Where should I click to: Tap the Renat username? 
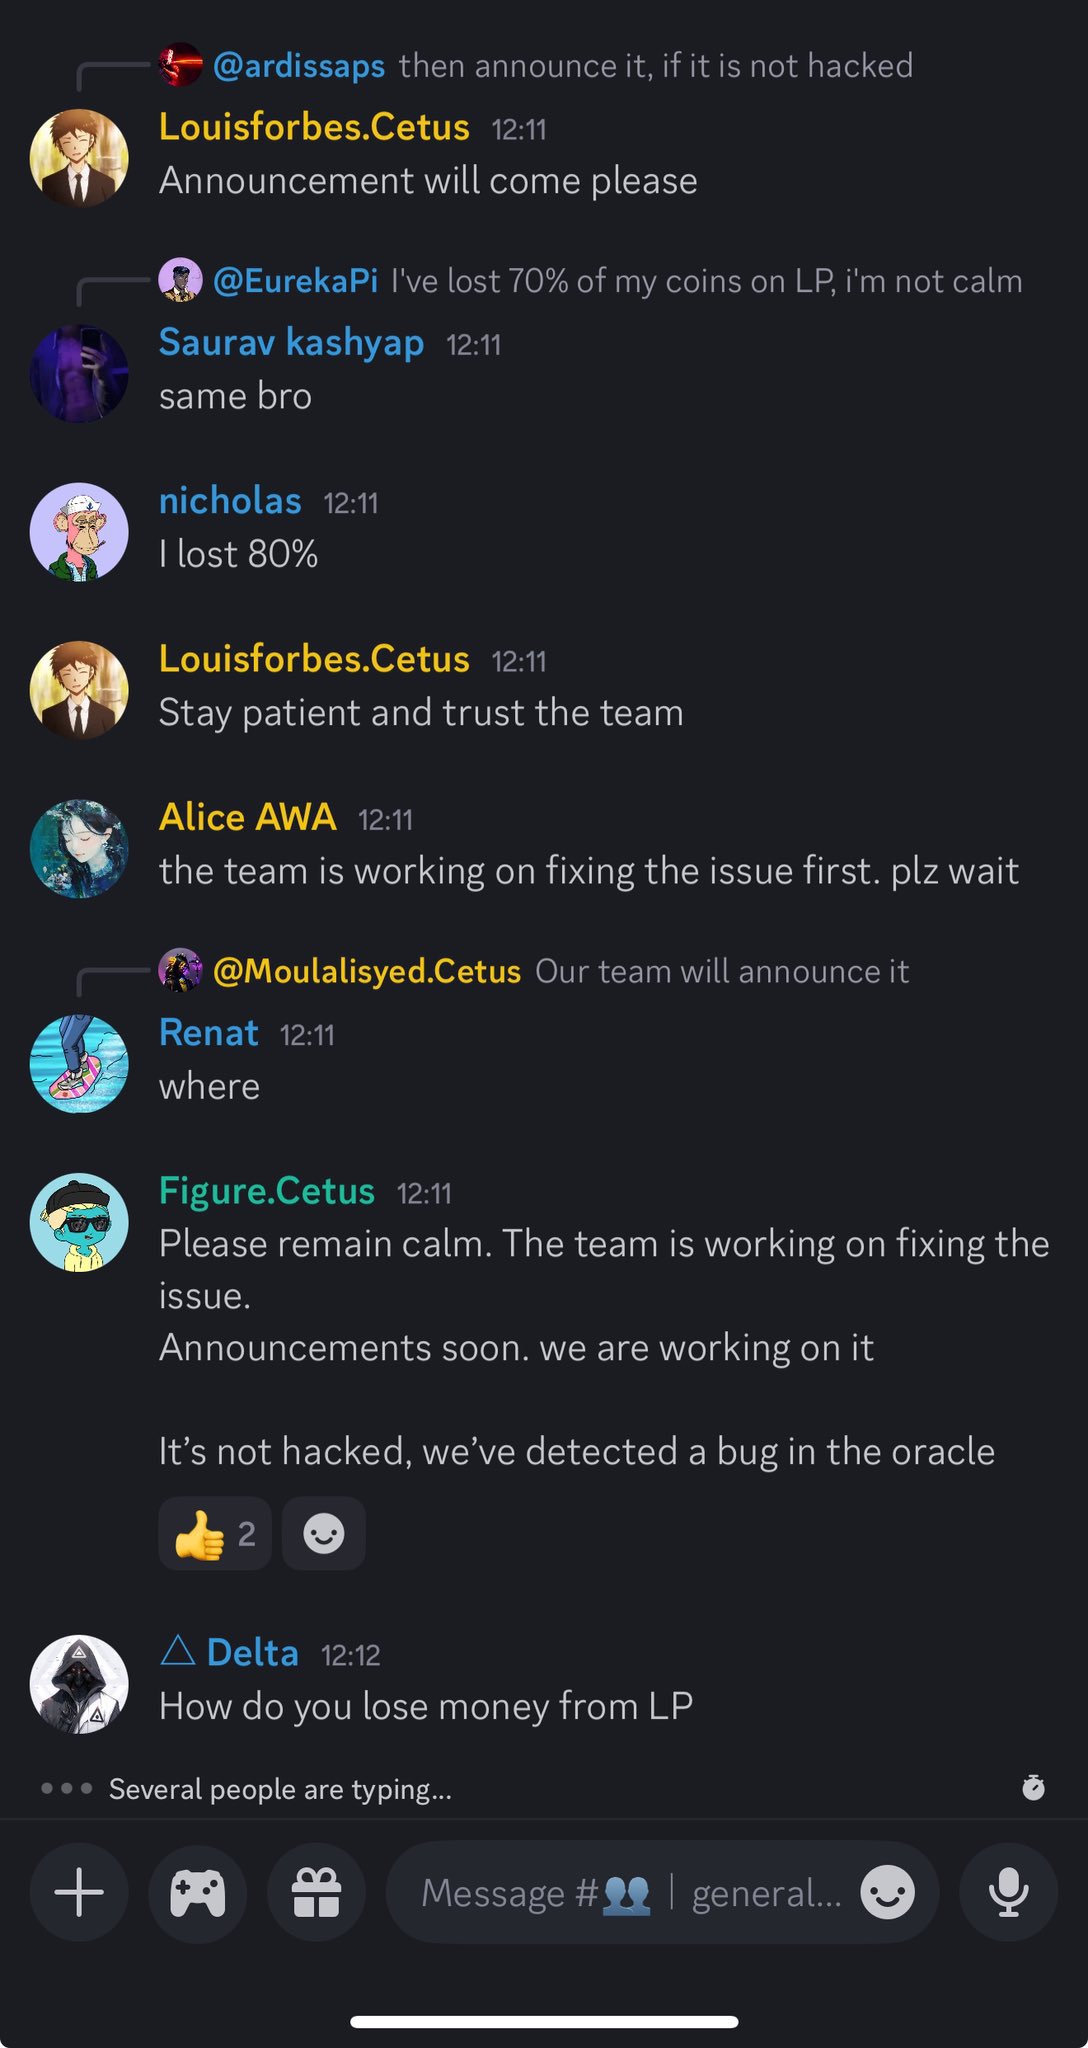(x=209, y=1032)
